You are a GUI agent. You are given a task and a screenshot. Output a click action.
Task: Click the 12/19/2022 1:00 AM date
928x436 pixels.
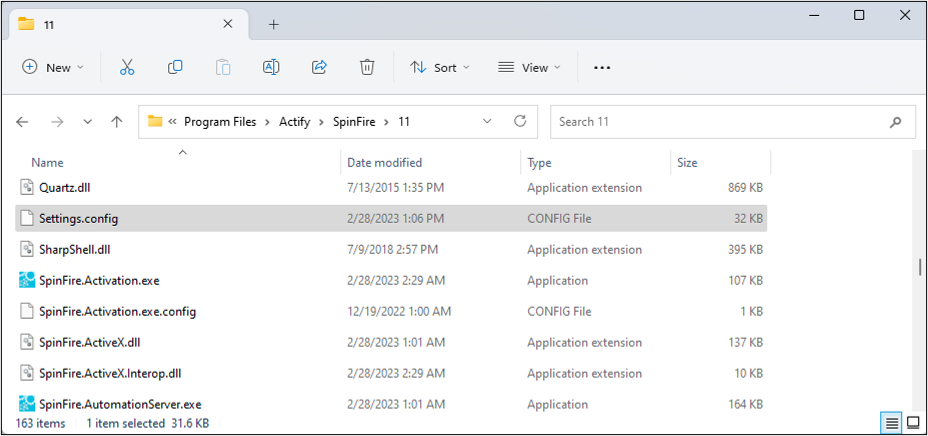pos(399,311)
